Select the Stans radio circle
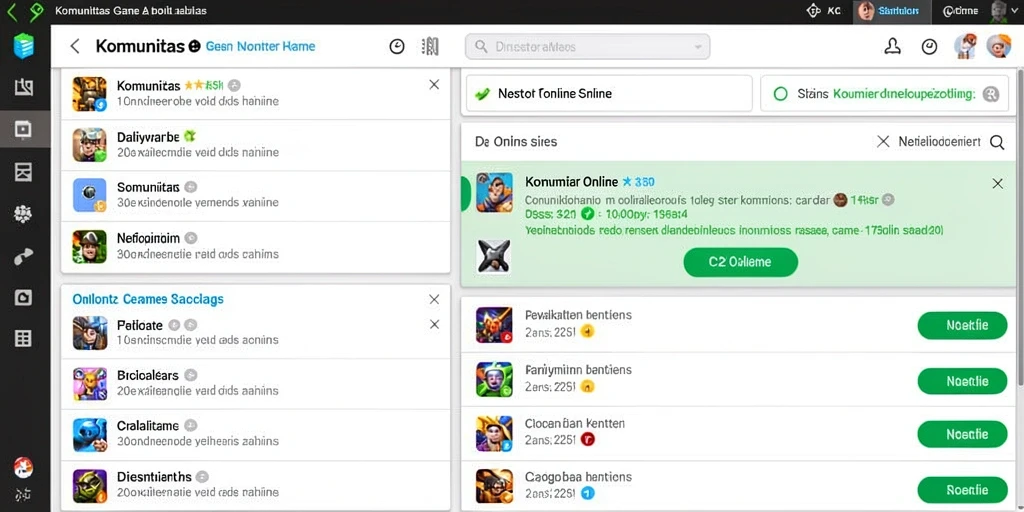 coord(780,94)
